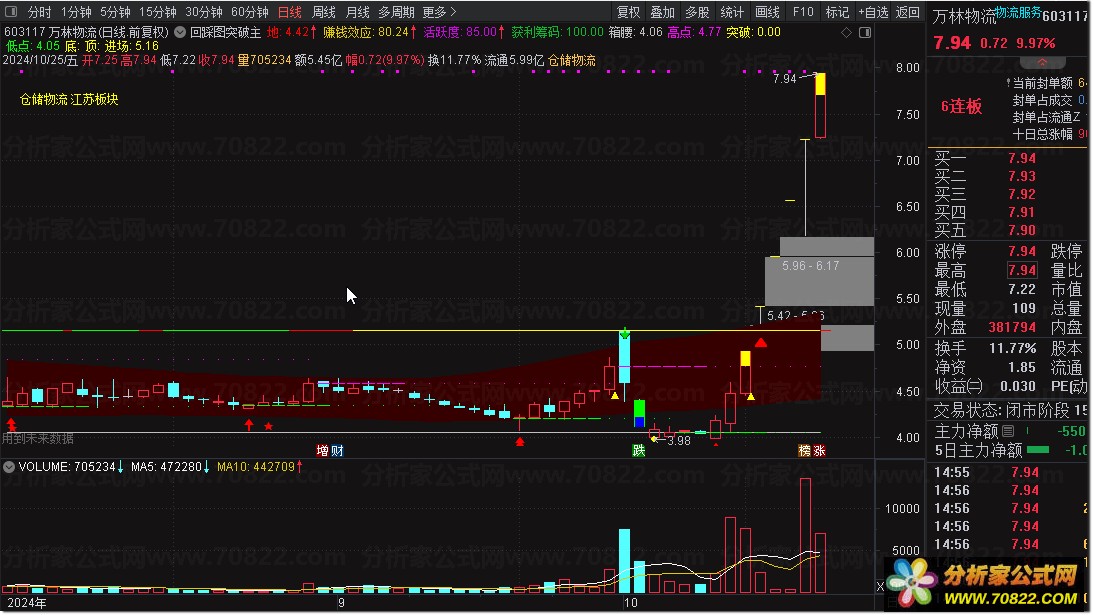Click the green bar beside 5日主力净额

pyautogui.click(x=1038, y=450)
